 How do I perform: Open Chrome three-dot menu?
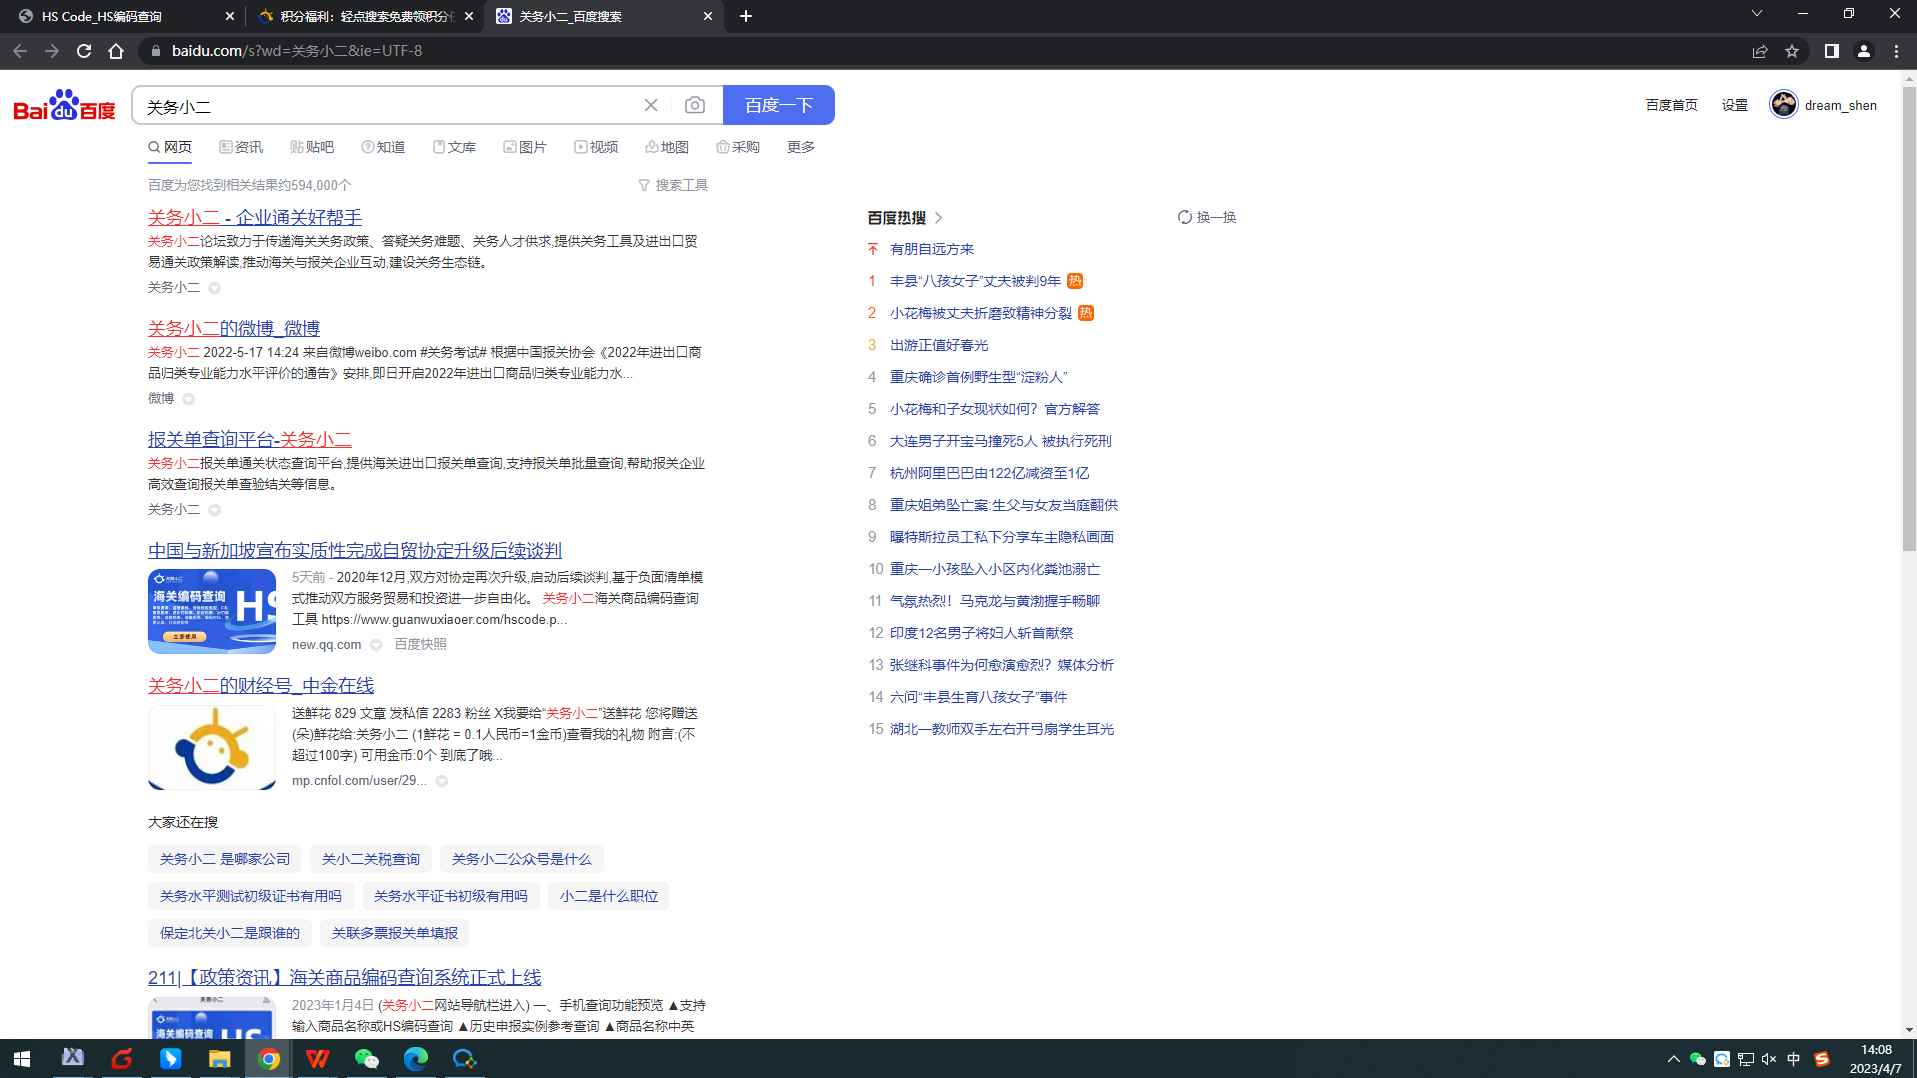coord(1897,51)
